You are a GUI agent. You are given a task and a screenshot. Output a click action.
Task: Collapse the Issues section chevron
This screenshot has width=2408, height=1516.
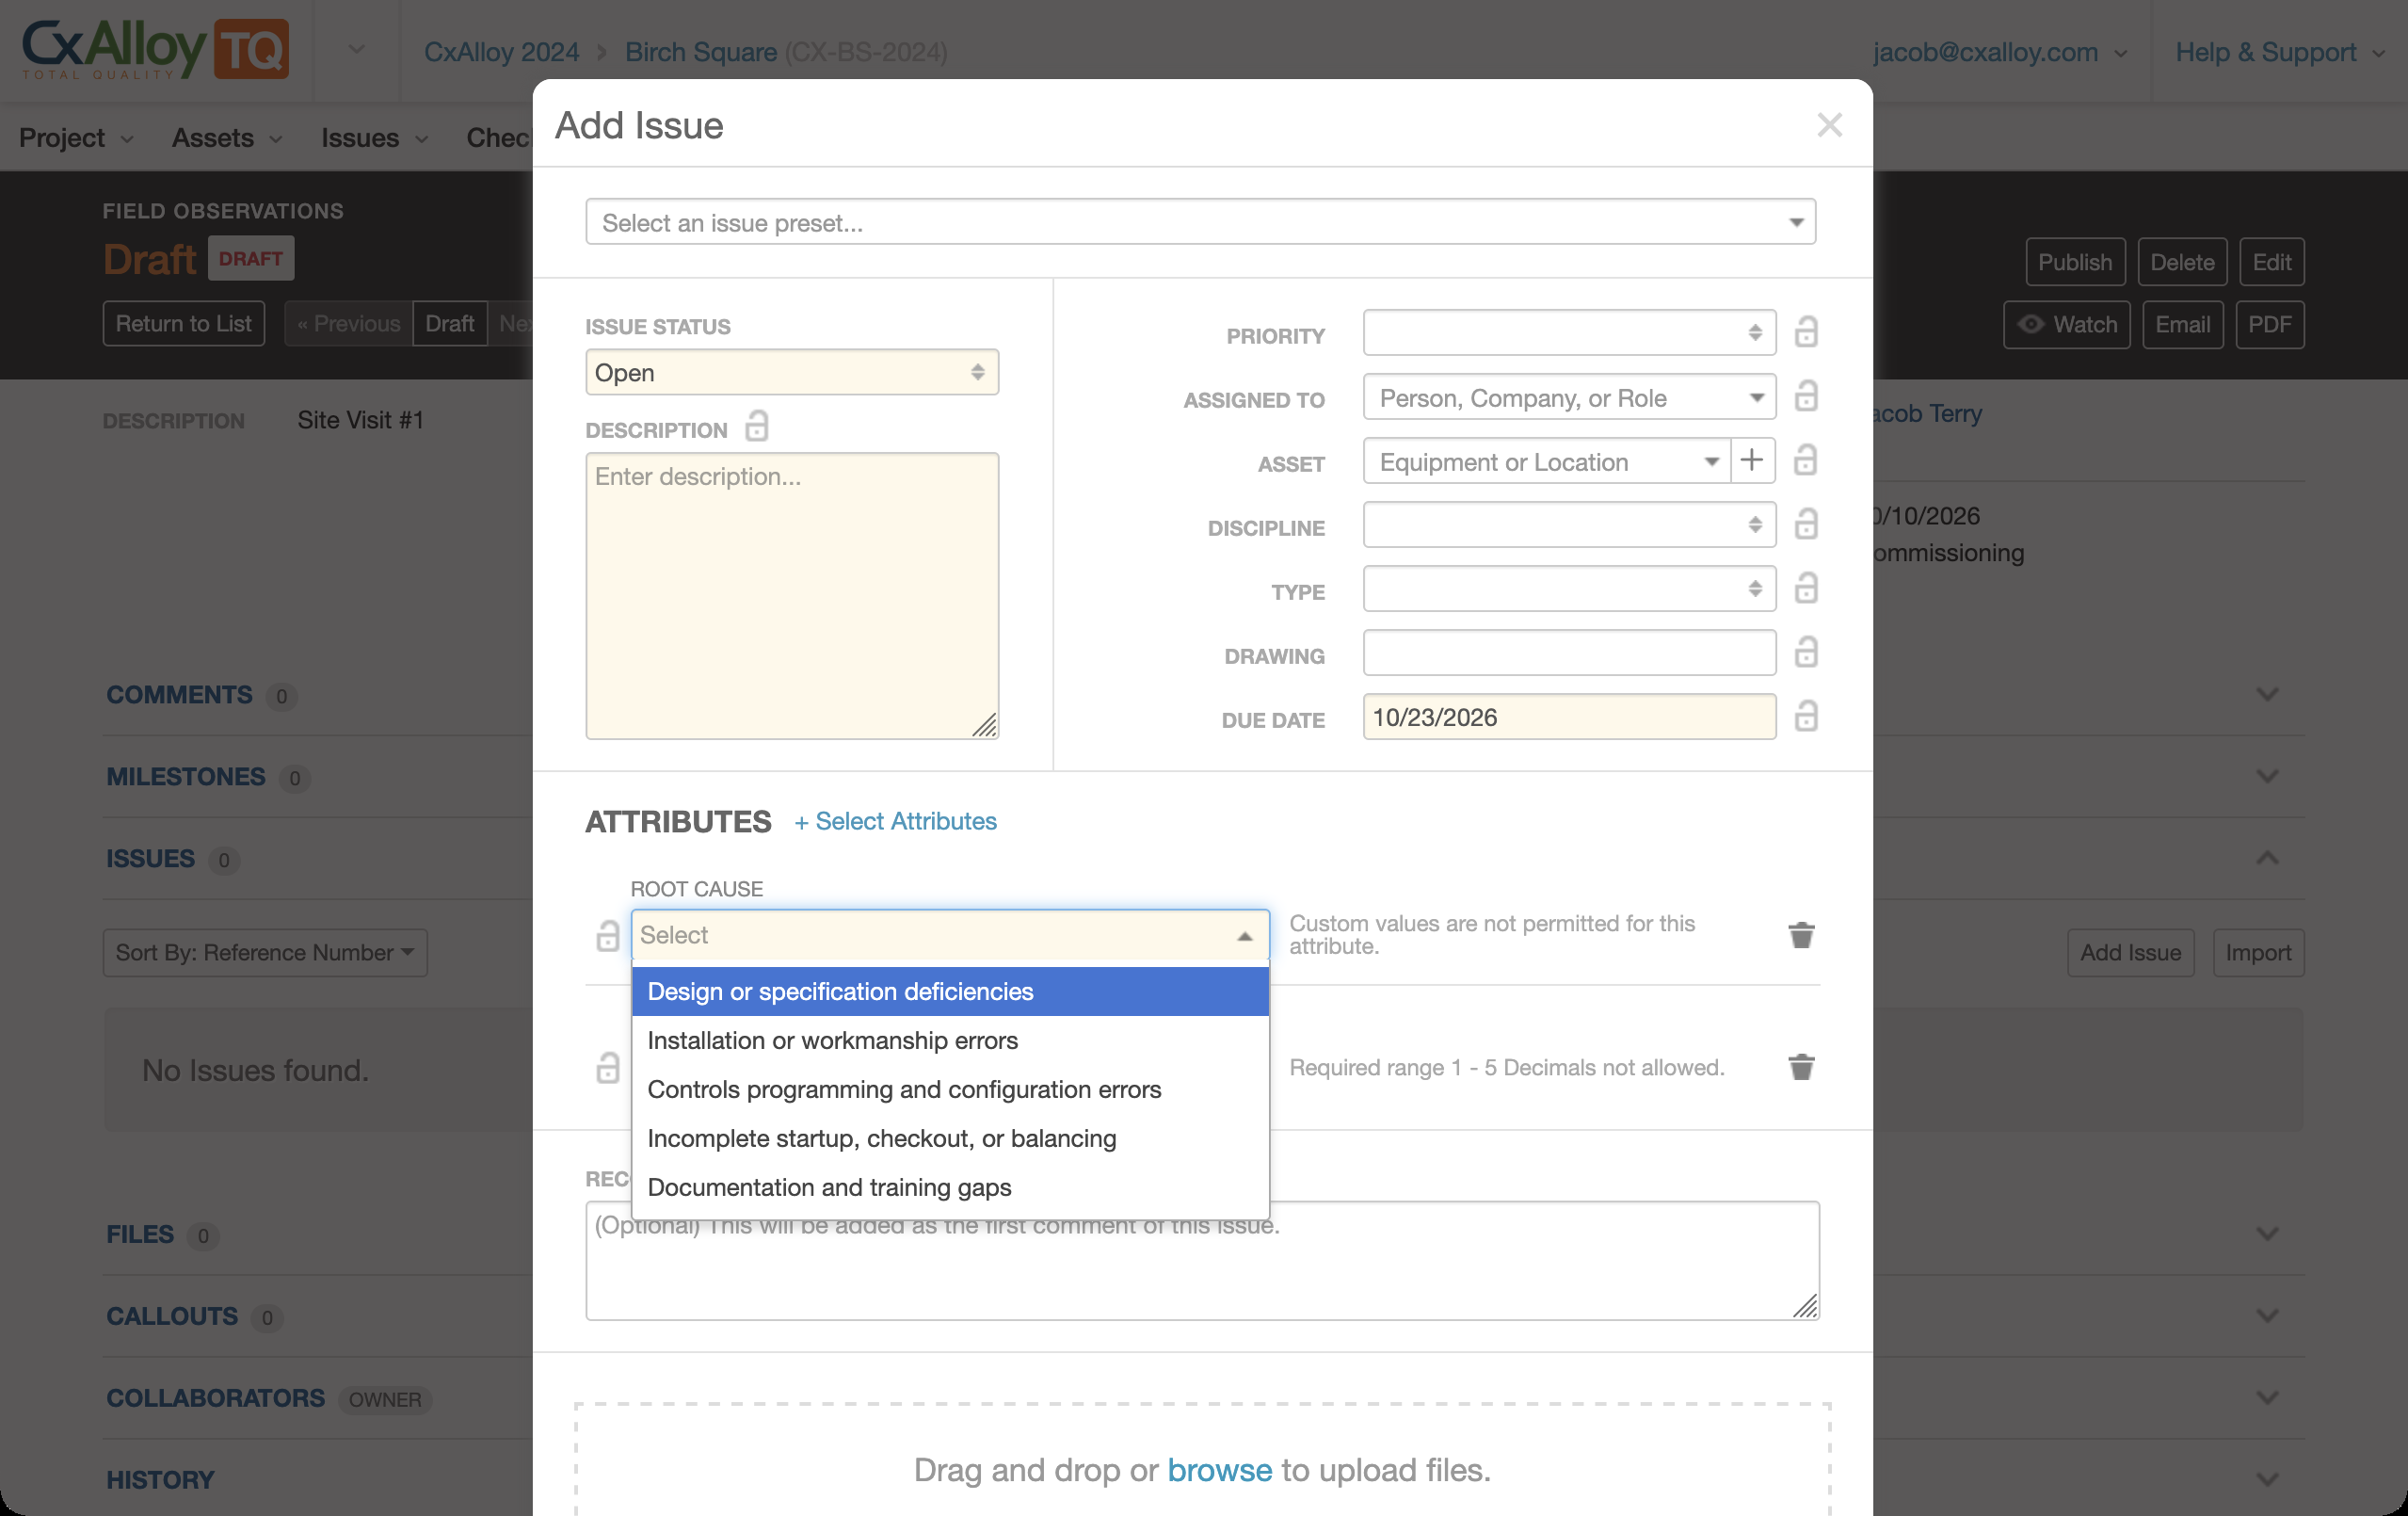click(2267, 858)
